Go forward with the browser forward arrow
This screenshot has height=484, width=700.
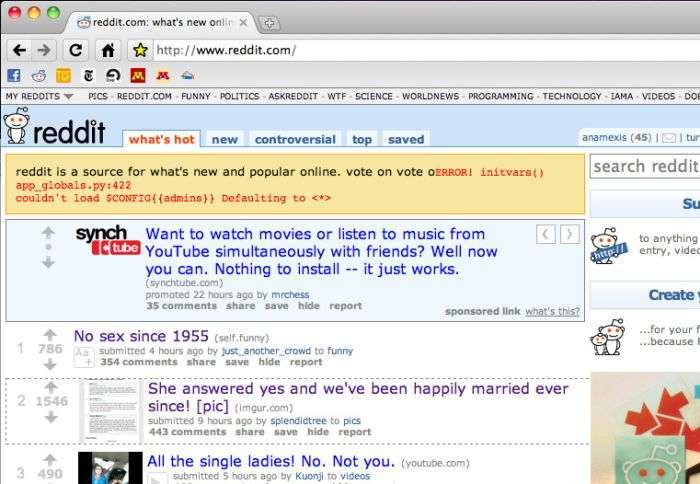tap(44, 50)
